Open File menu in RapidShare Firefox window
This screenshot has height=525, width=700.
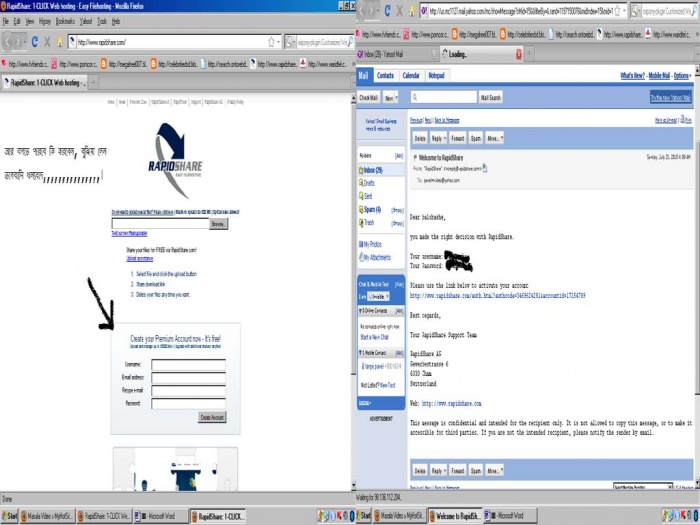tap(6, 21)
